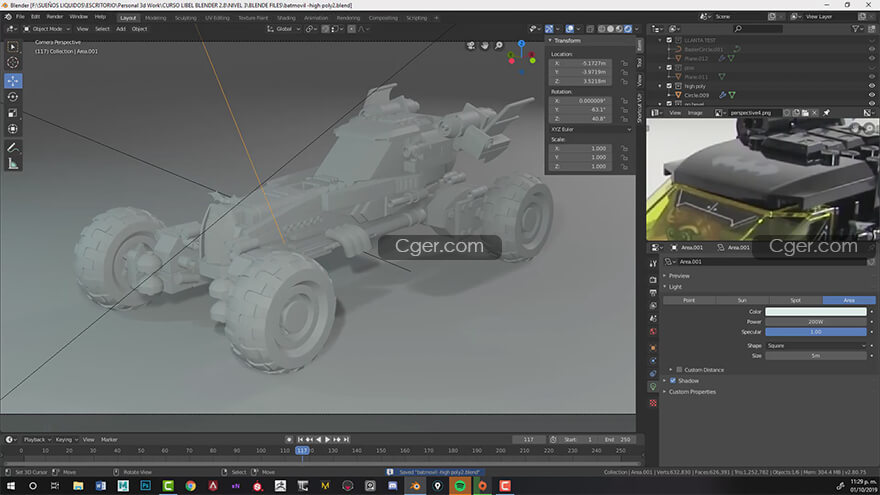Select the Annotate pencil tool
Screen dimensions: 880x495
pos(13,148)
